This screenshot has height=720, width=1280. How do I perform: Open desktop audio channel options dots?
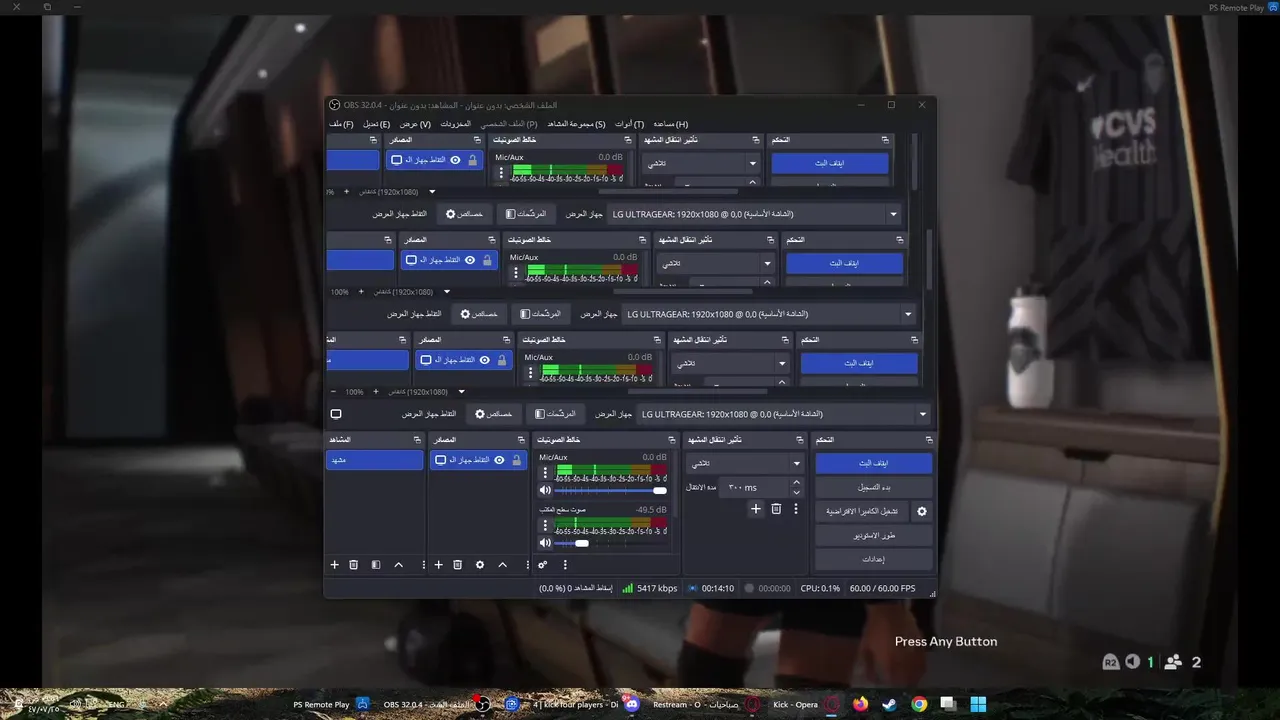[x=545, y=524]
